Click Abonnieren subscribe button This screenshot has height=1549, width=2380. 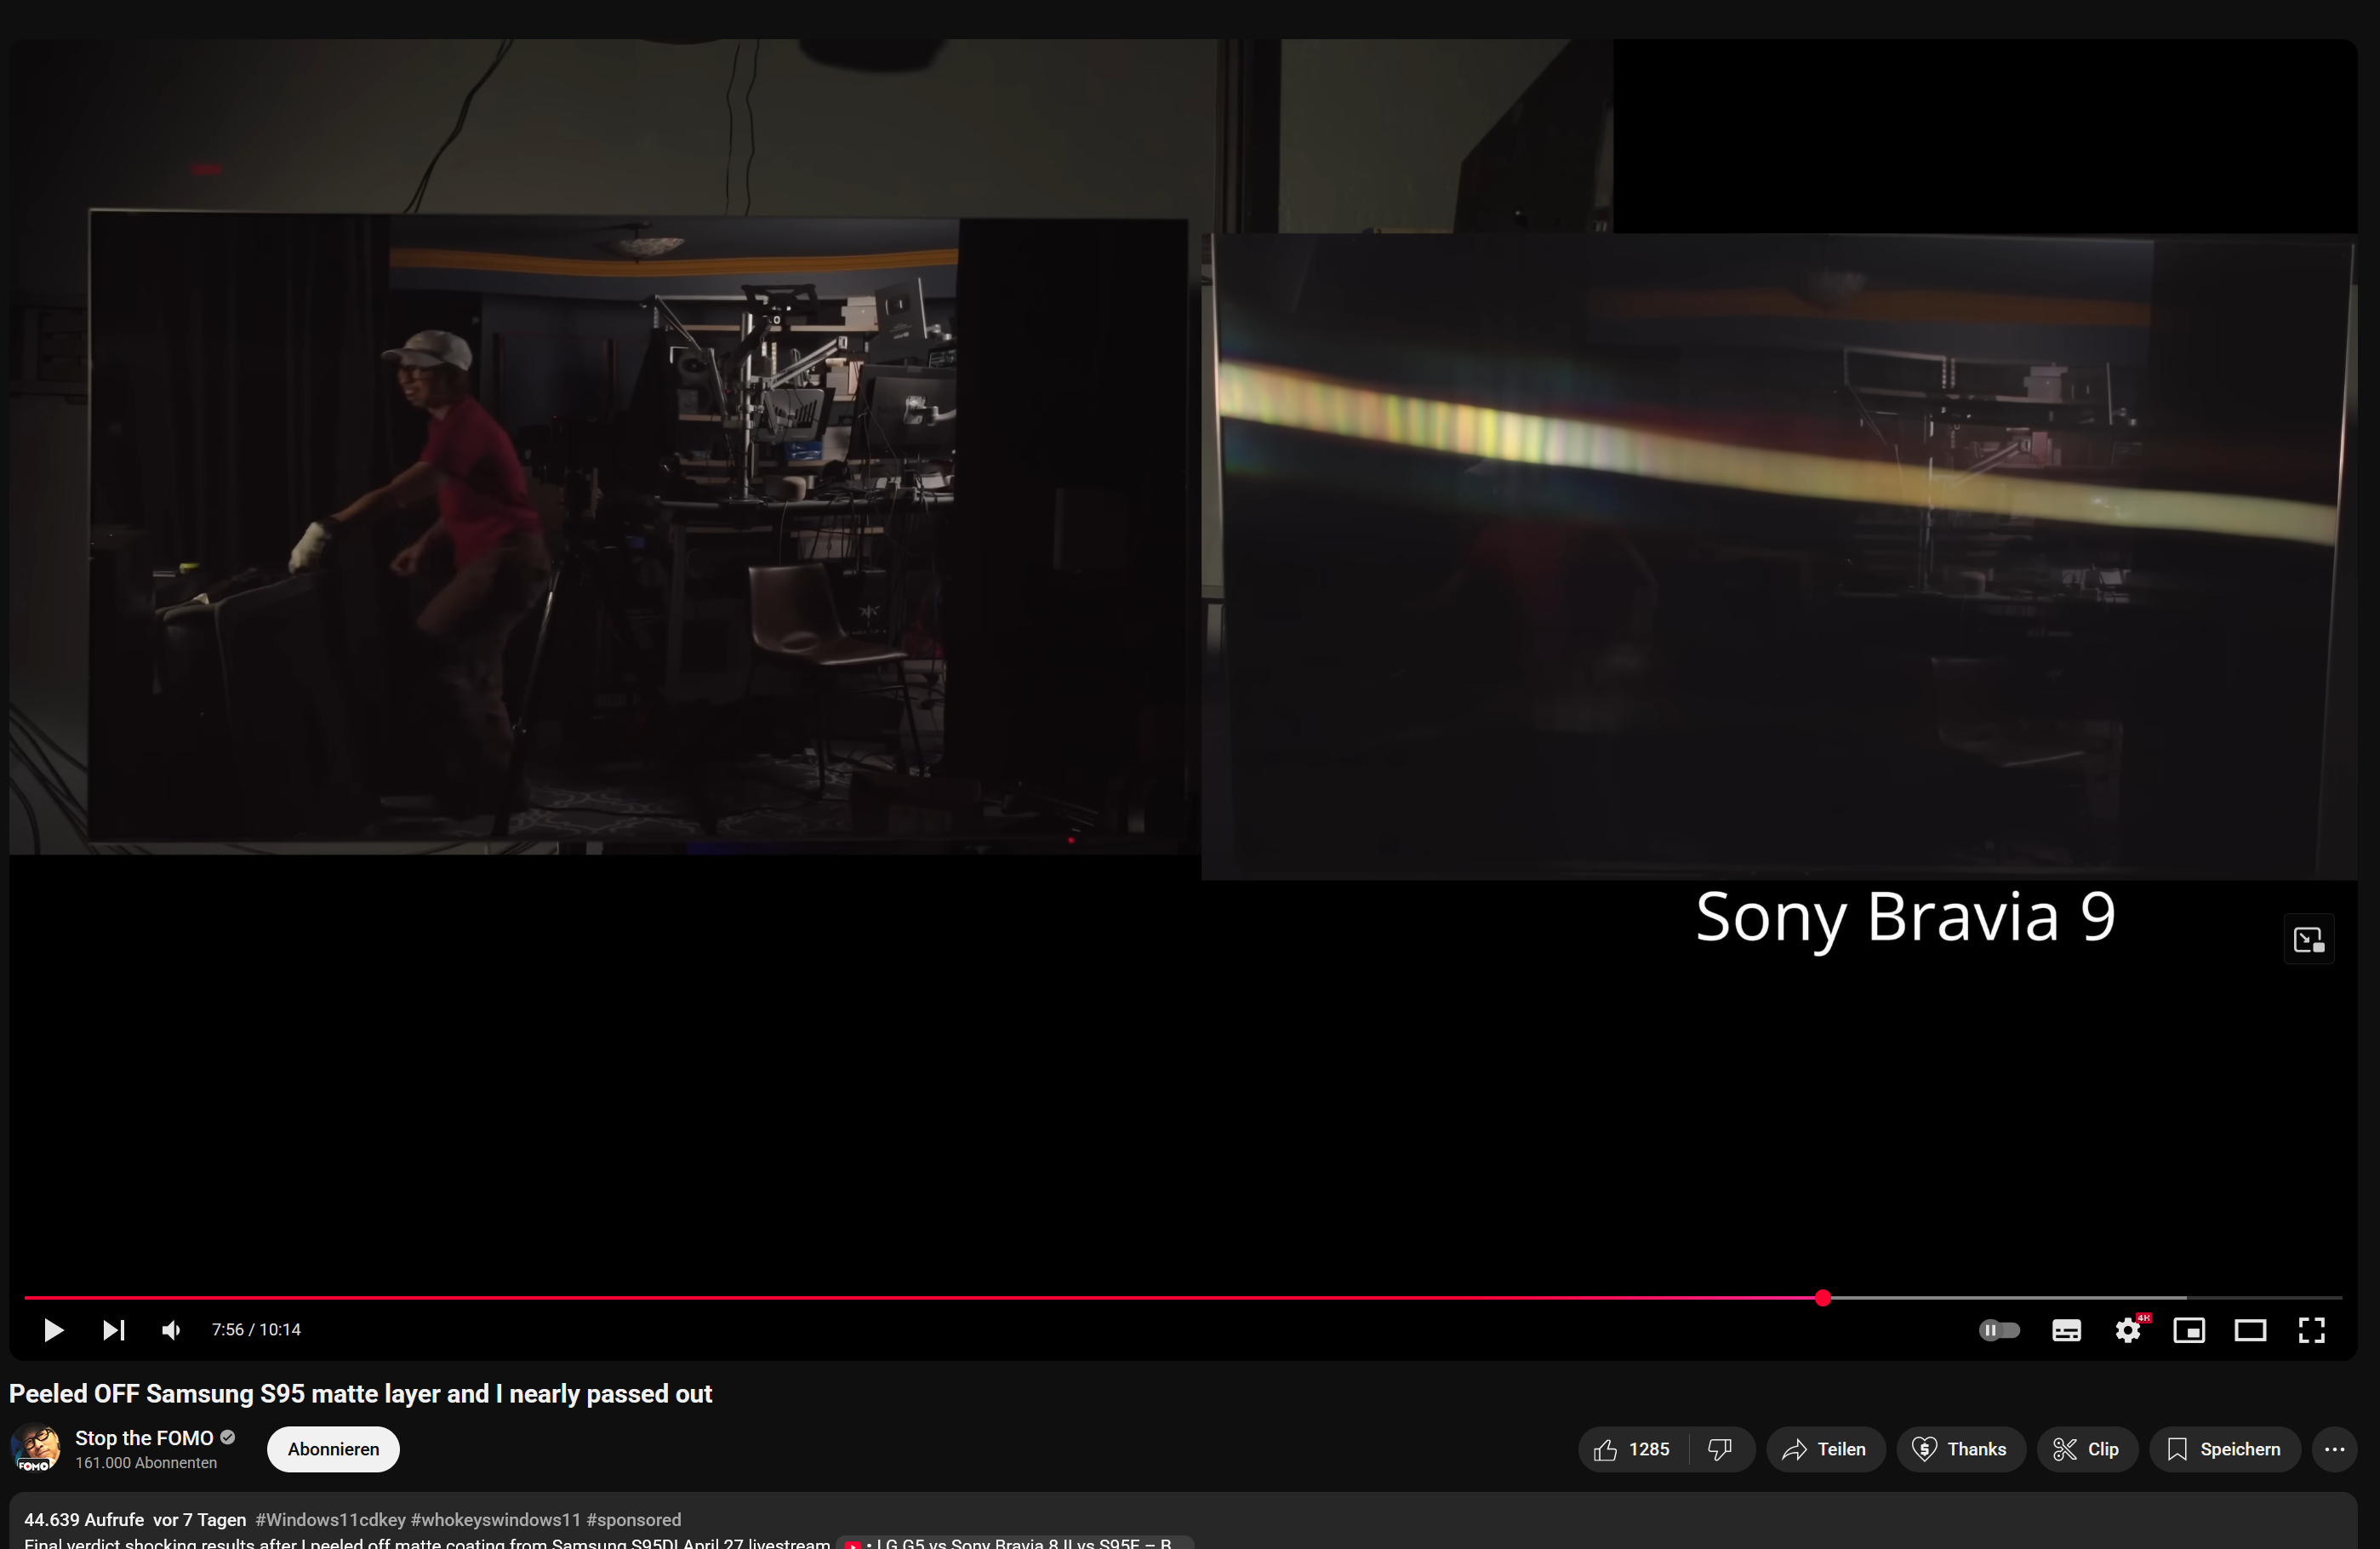(x=333, y=1449)
